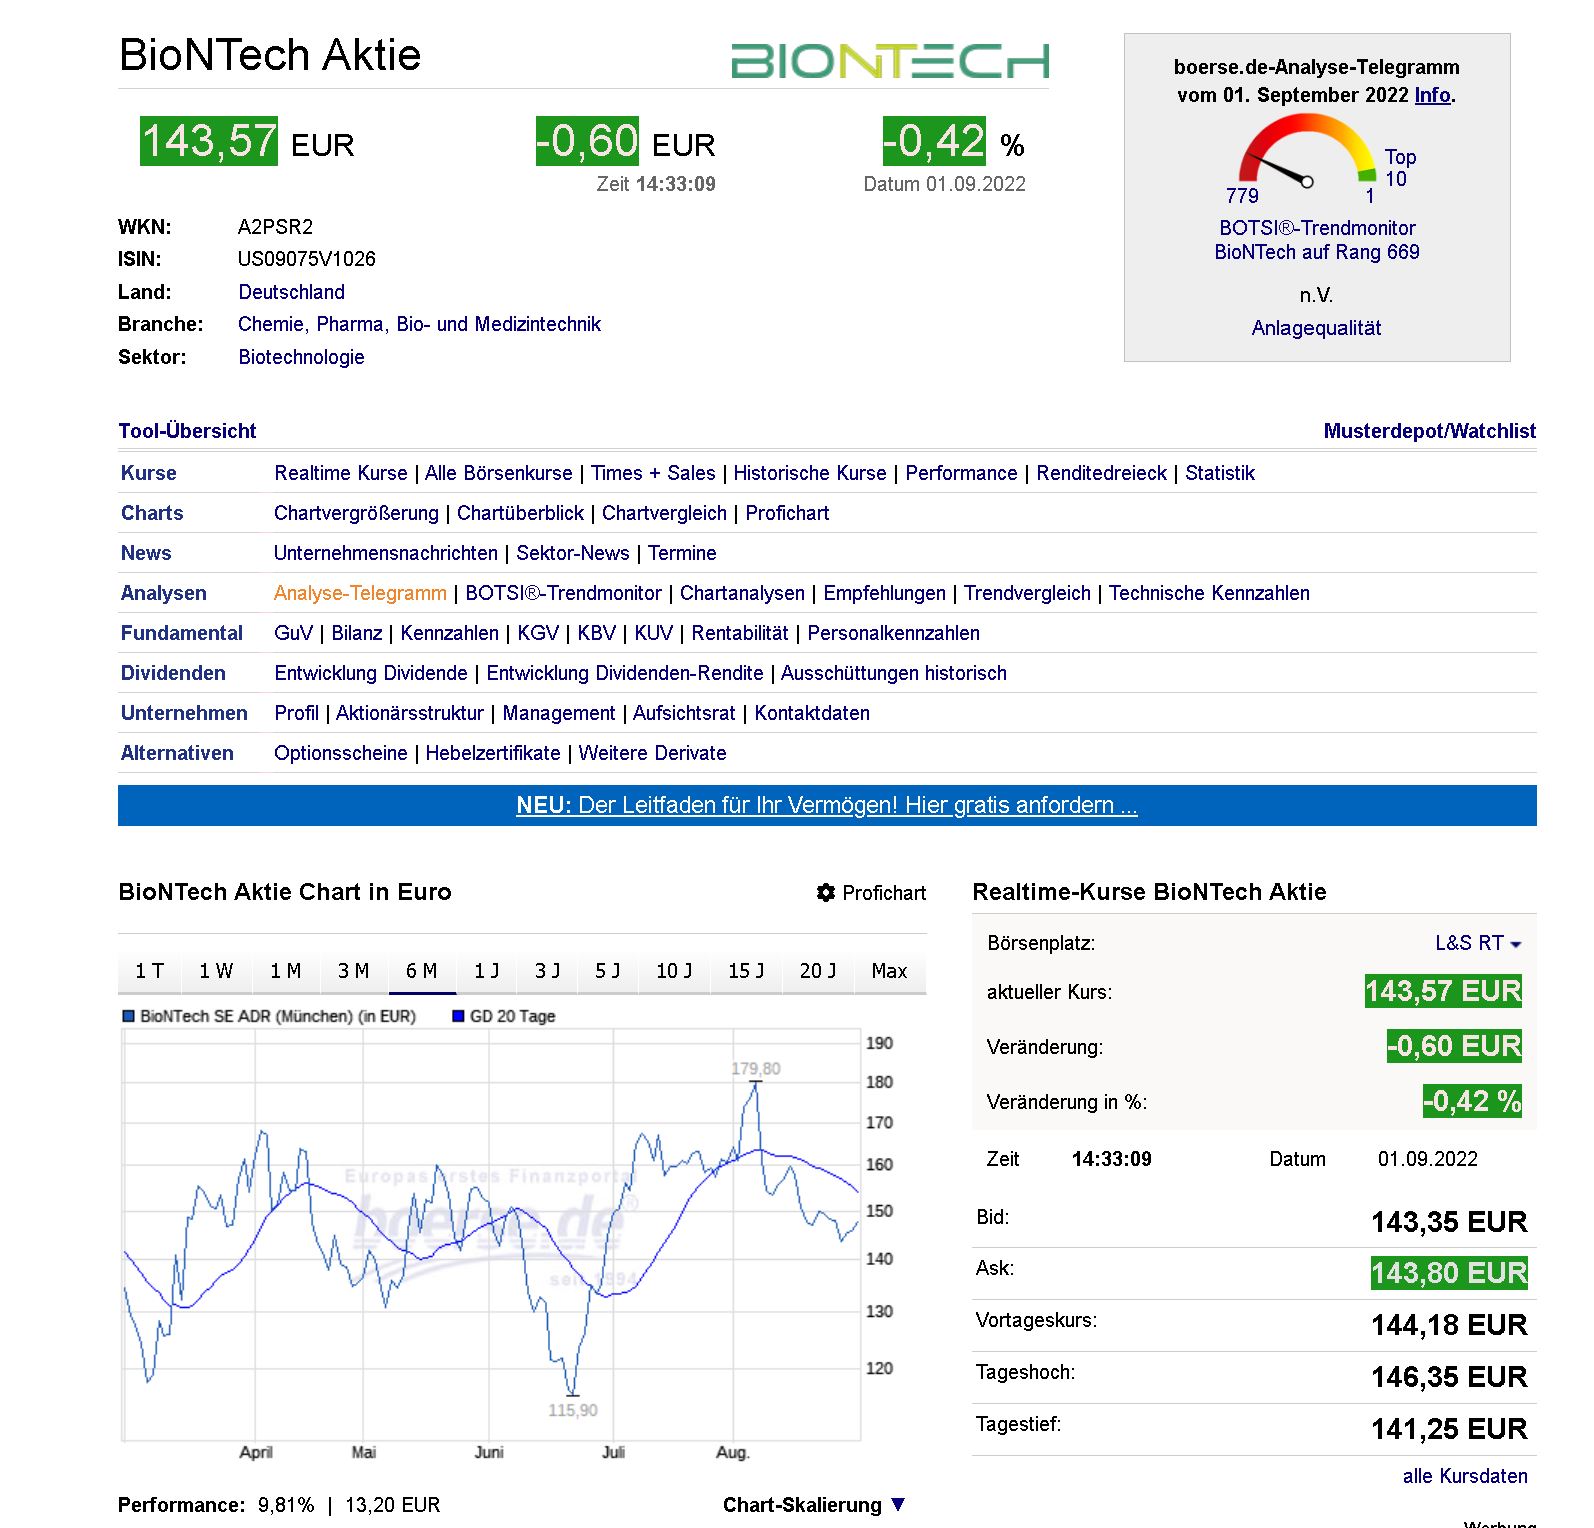Switch chart to 15 J range
Viewport: 1594px width, 1528px height.
coord(746,971)
